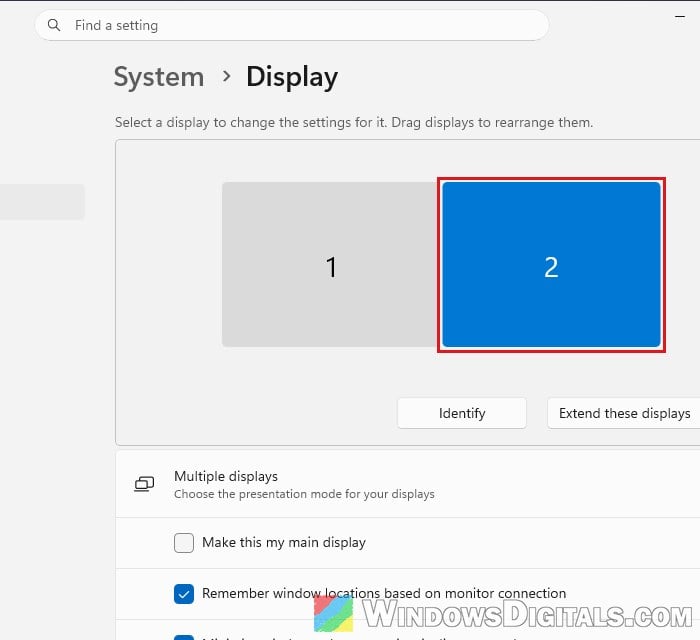Click 'Choose the presentation mode' description
Image resolution: width=700 pixels, height=640 pixels.
[x=304, y=494]
